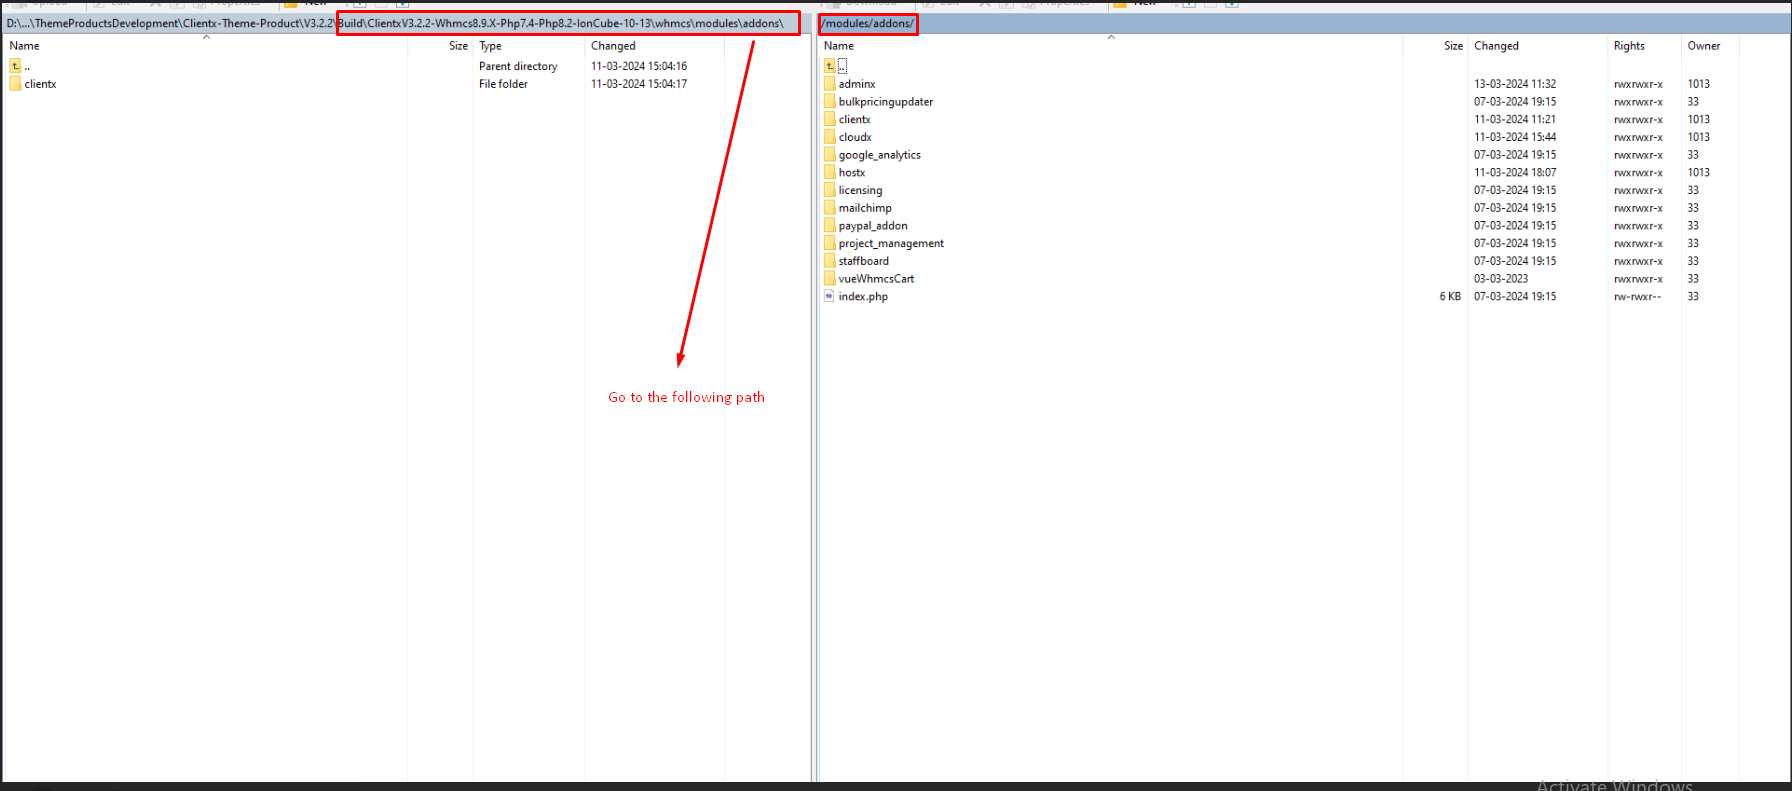This screenshot has width=1792, height=791.
Task: Click the cloudx folder icon
Action: tap(829, 137)
